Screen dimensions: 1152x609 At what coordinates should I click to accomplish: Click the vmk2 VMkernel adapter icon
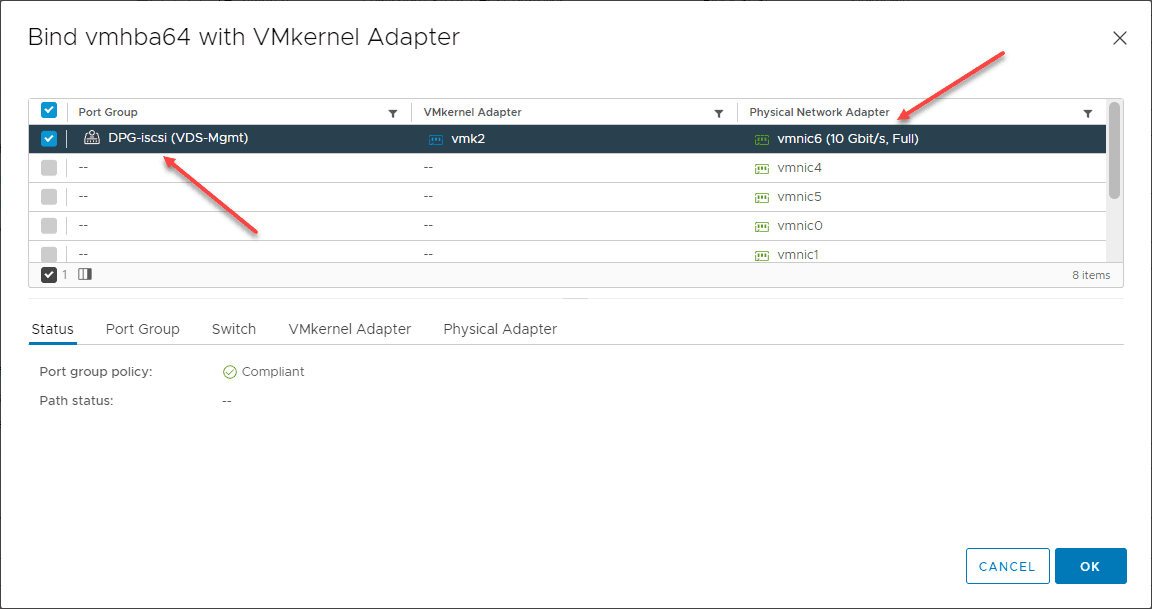click(435, 139)
